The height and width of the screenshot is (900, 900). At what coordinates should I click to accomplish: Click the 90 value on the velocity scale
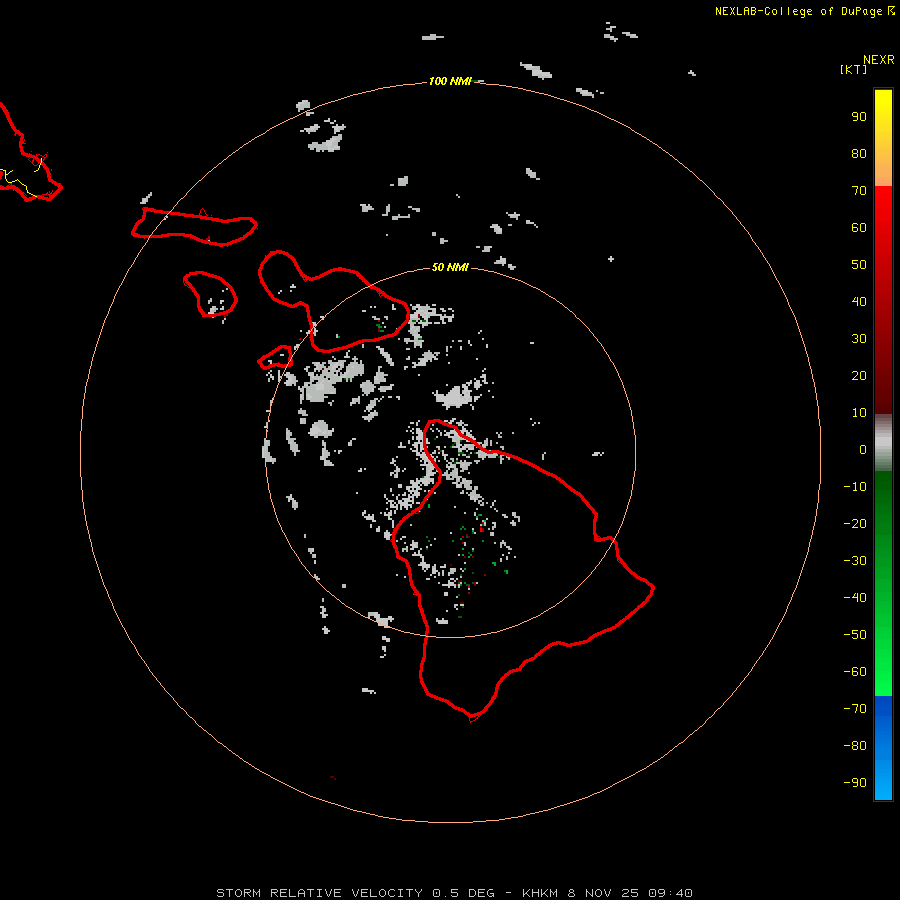point(859,117)
